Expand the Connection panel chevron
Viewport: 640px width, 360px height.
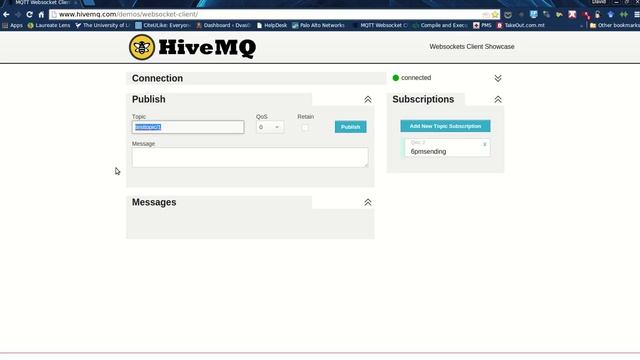click(498, 78)
